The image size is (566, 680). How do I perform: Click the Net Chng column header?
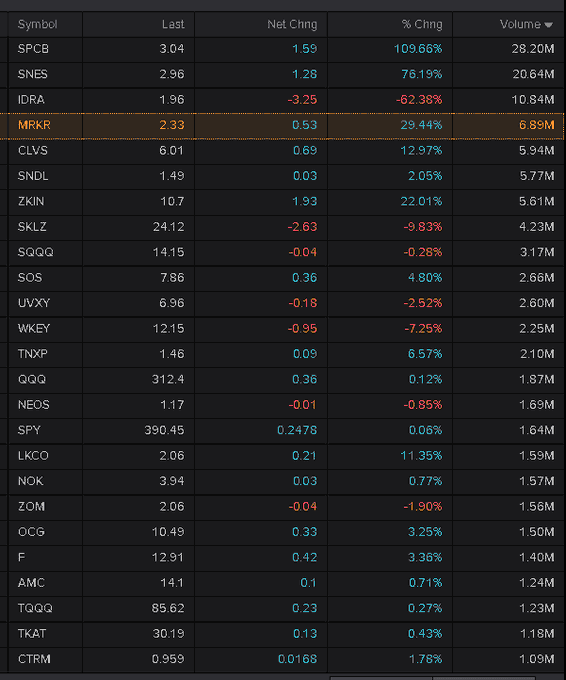292,24
